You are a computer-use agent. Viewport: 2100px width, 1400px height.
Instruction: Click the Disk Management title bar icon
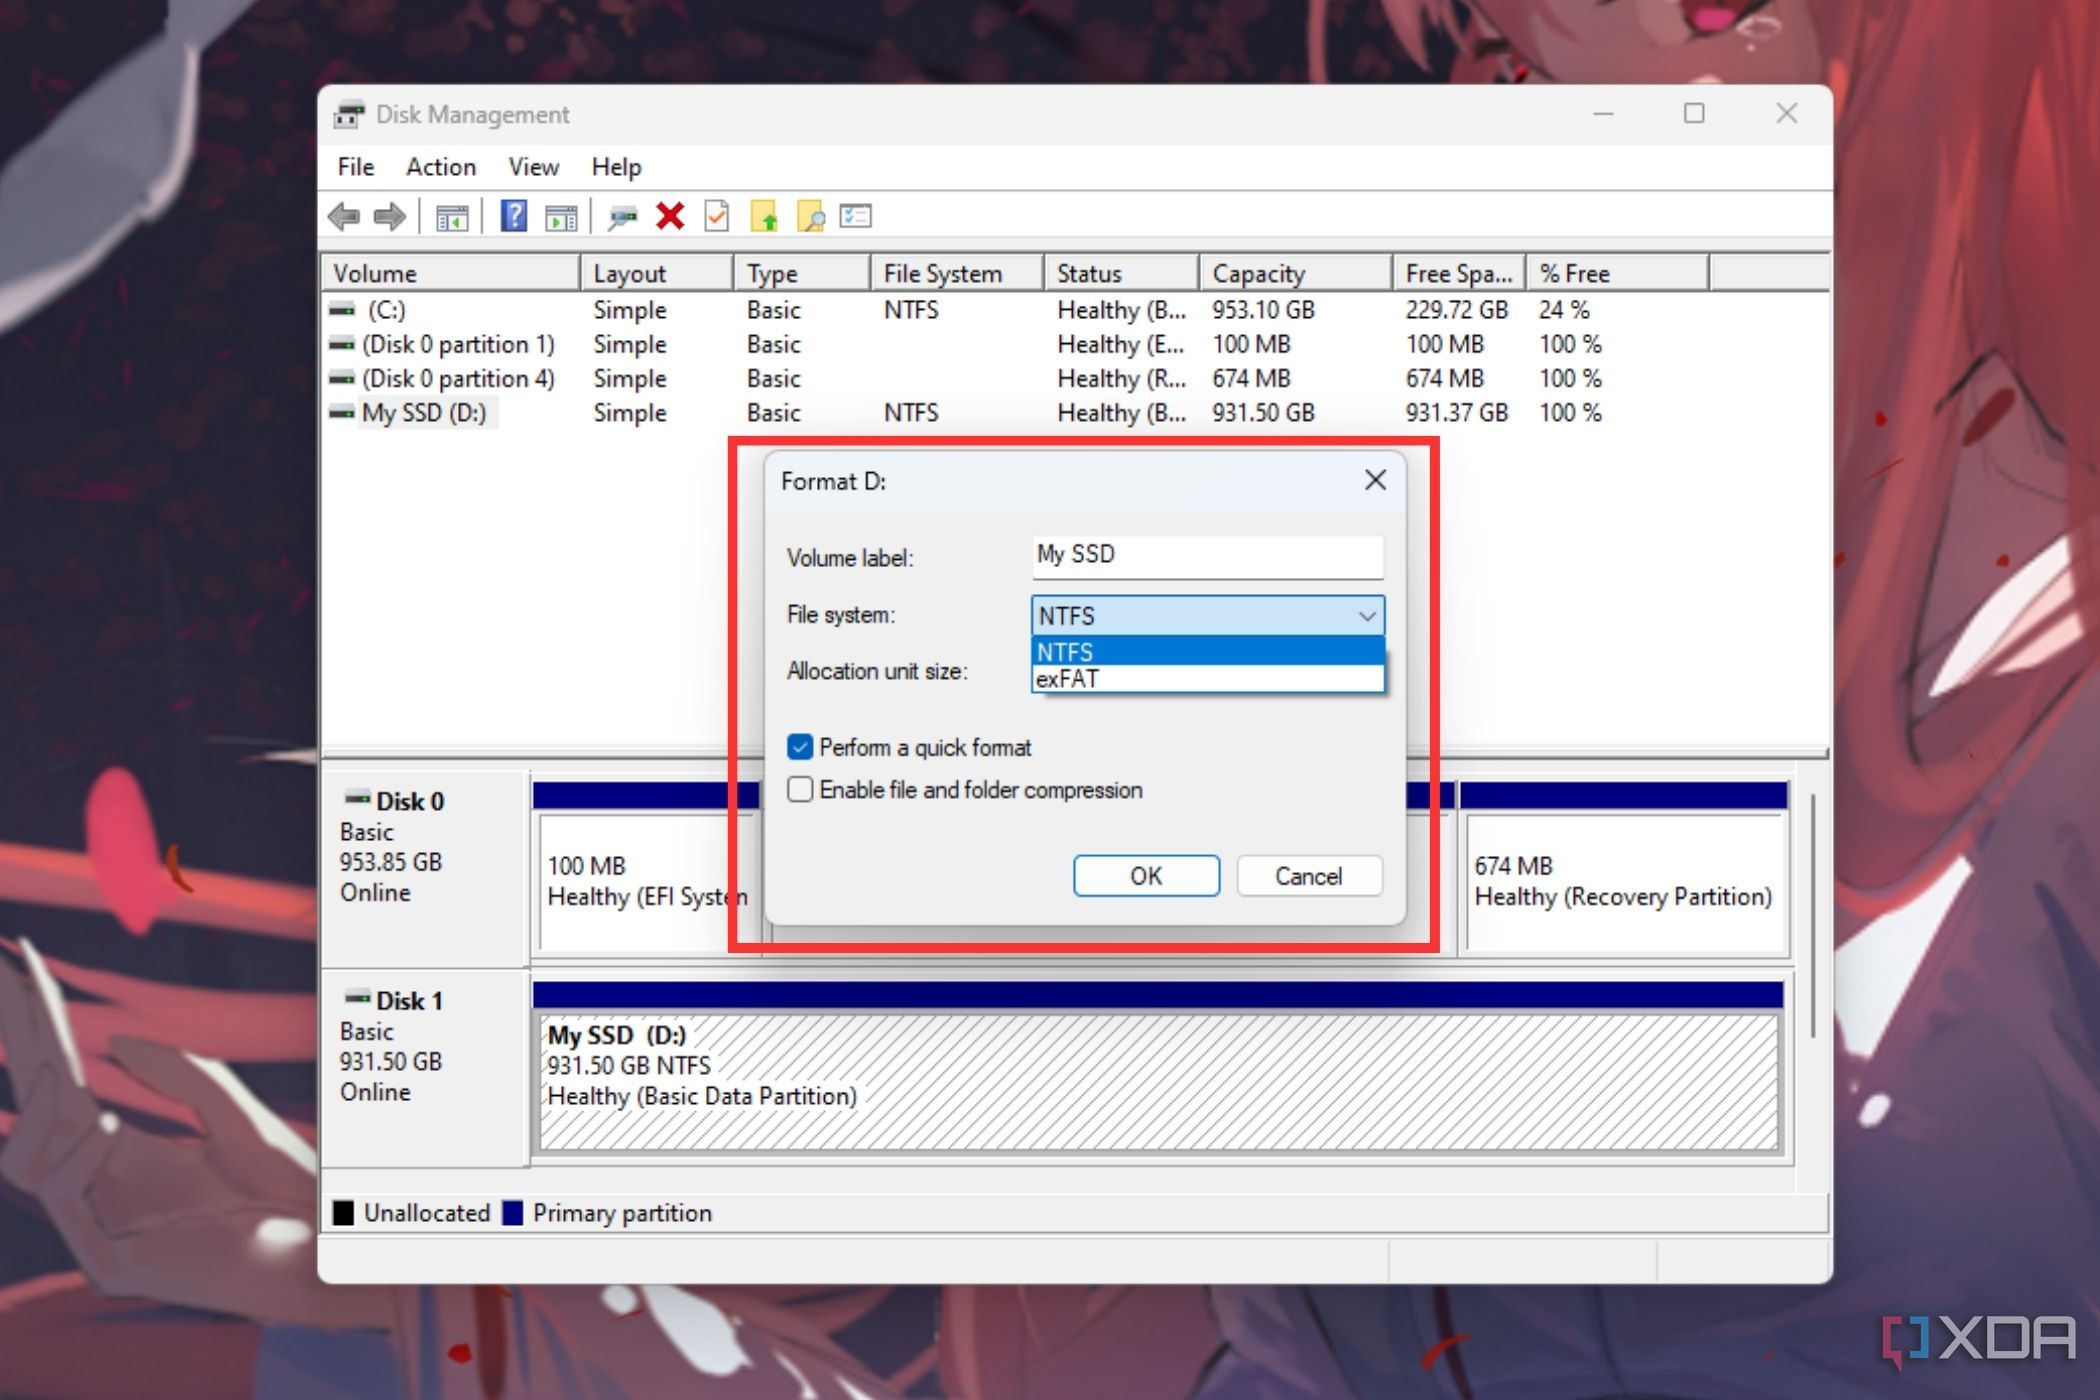[348, 115]
